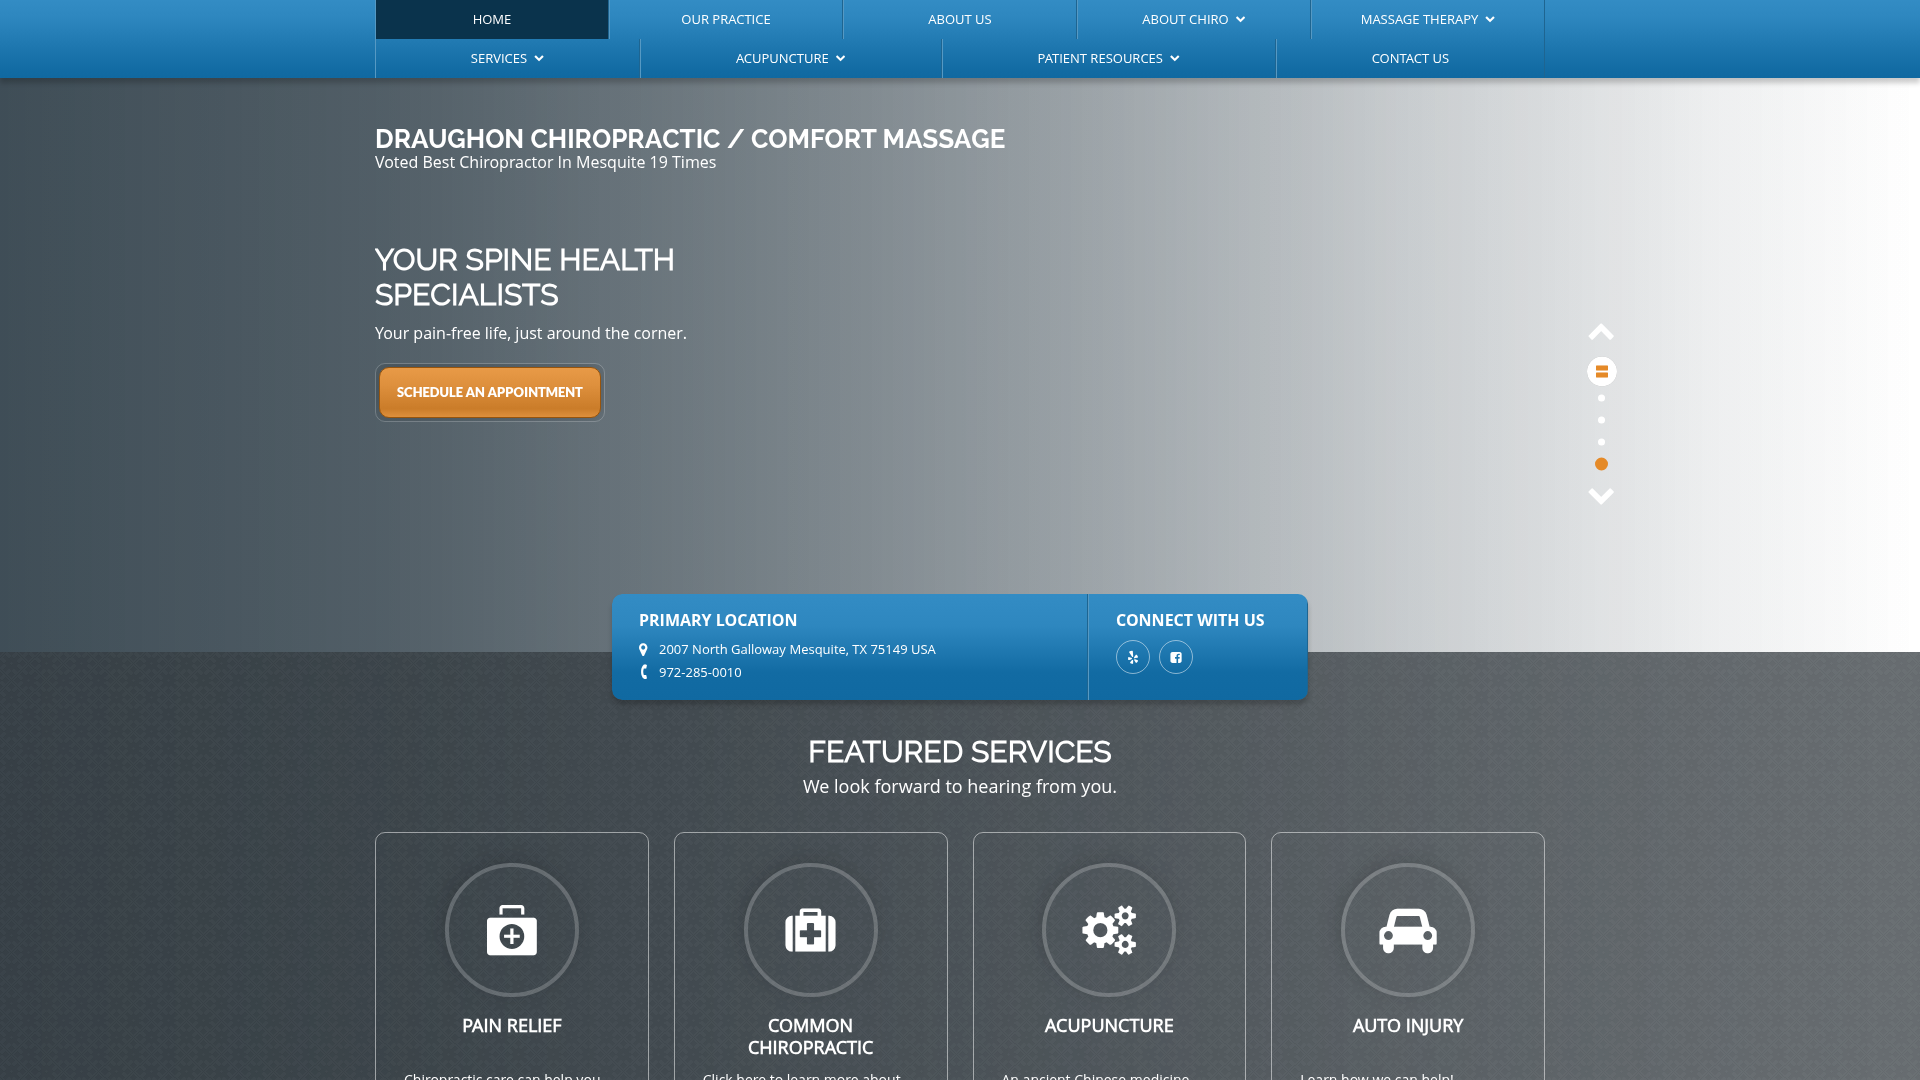Select the first slide indicator dot
This screenshot has width=1920, height=1080.
[1601, 398]
